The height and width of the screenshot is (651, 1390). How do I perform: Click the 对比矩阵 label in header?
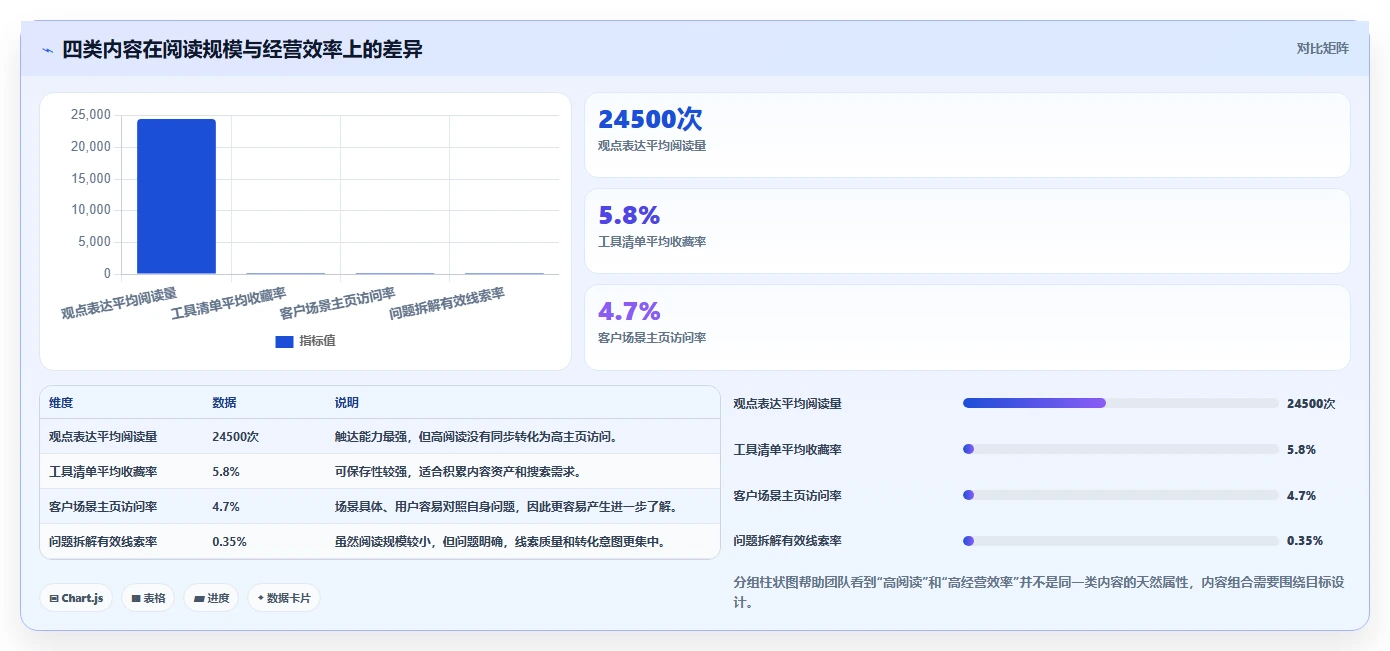[1322, 48]
